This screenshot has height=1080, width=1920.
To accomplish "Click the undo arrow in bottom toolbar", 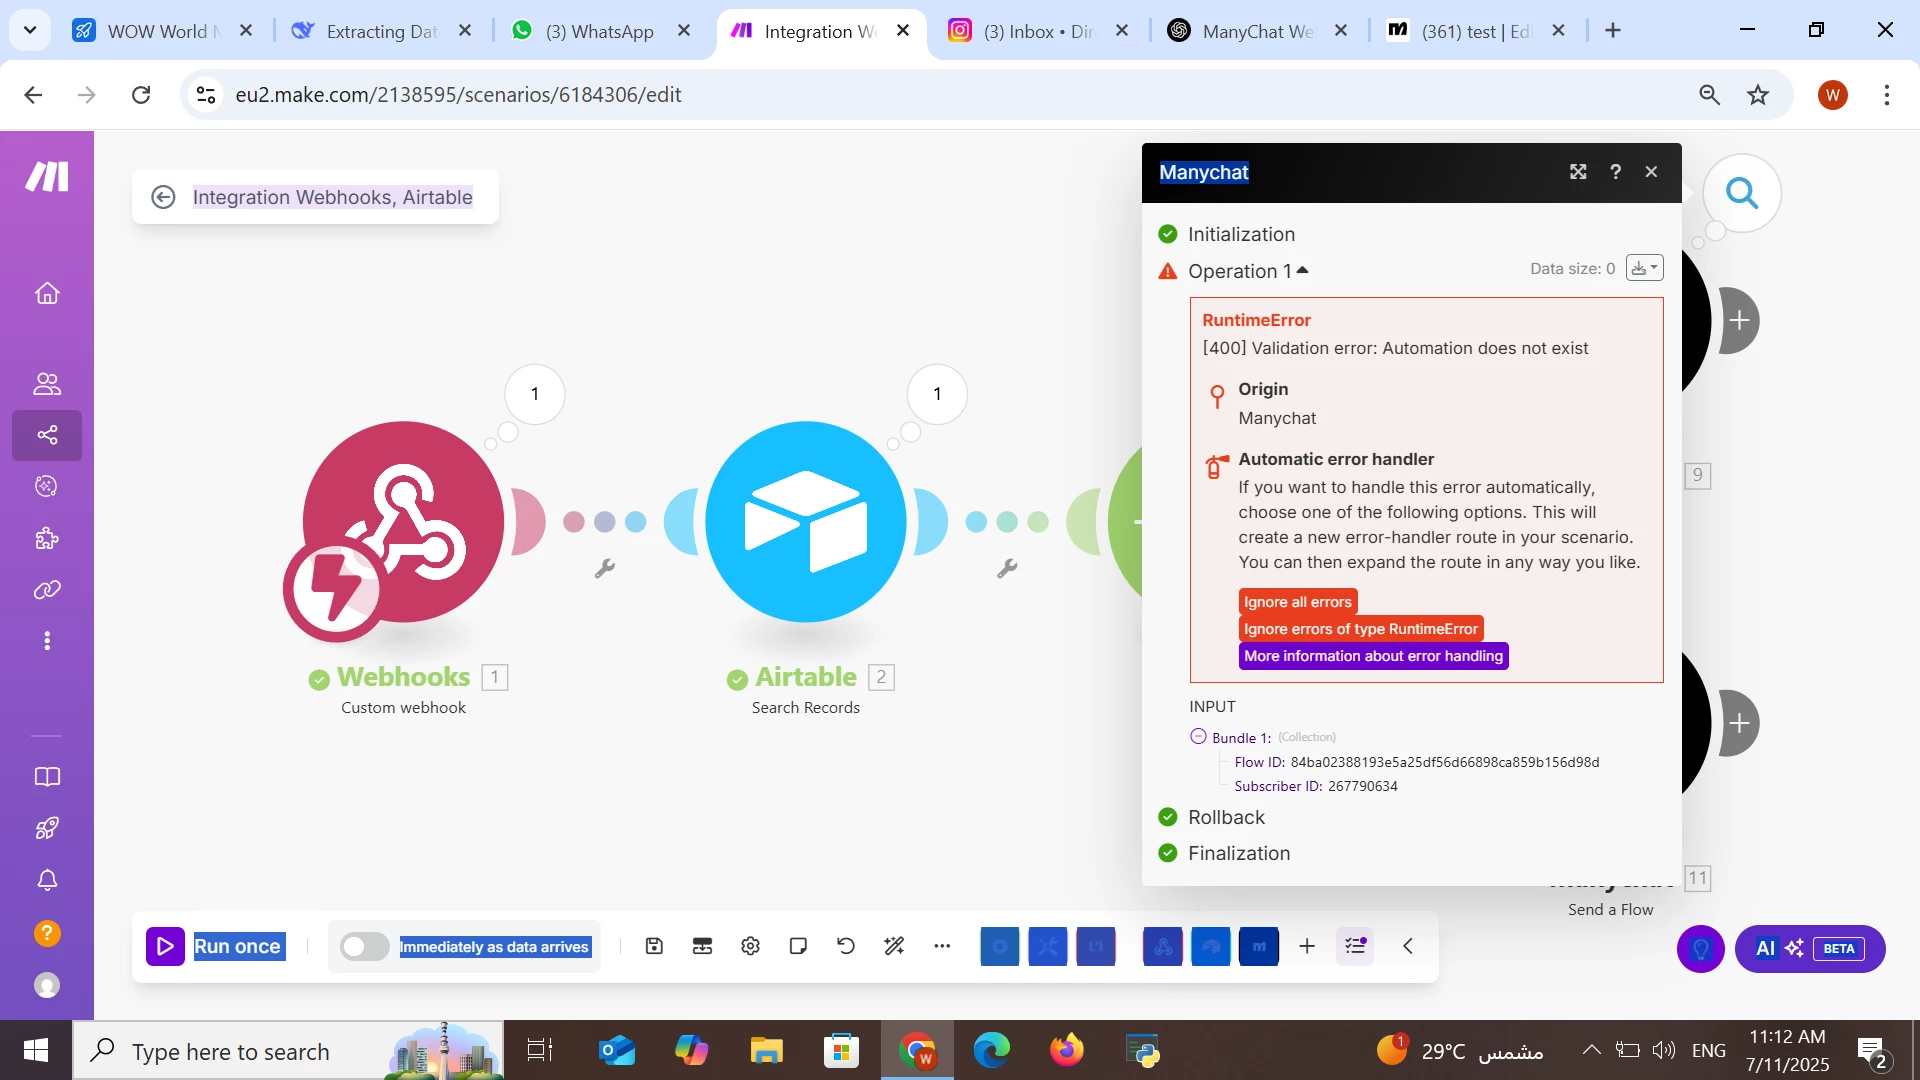I will coord(846,946).
